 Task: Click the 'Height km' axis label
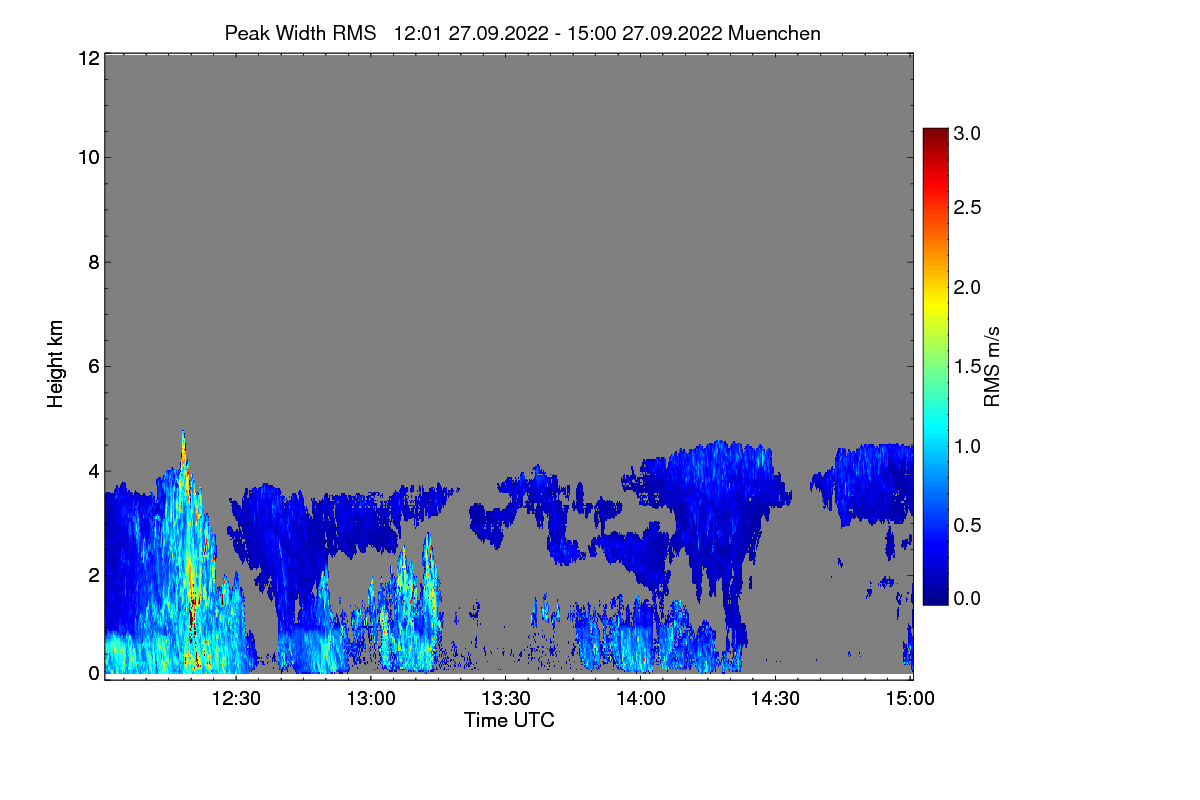pos(56,364)
